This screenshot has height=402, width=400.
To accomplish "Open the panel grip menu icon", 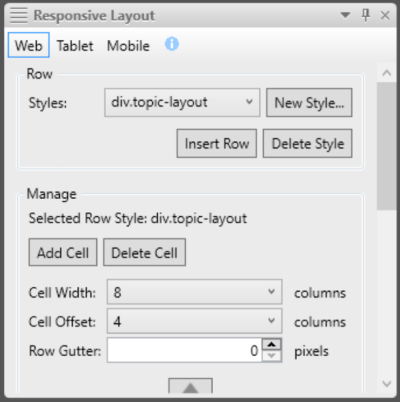I will coord(18,15).
